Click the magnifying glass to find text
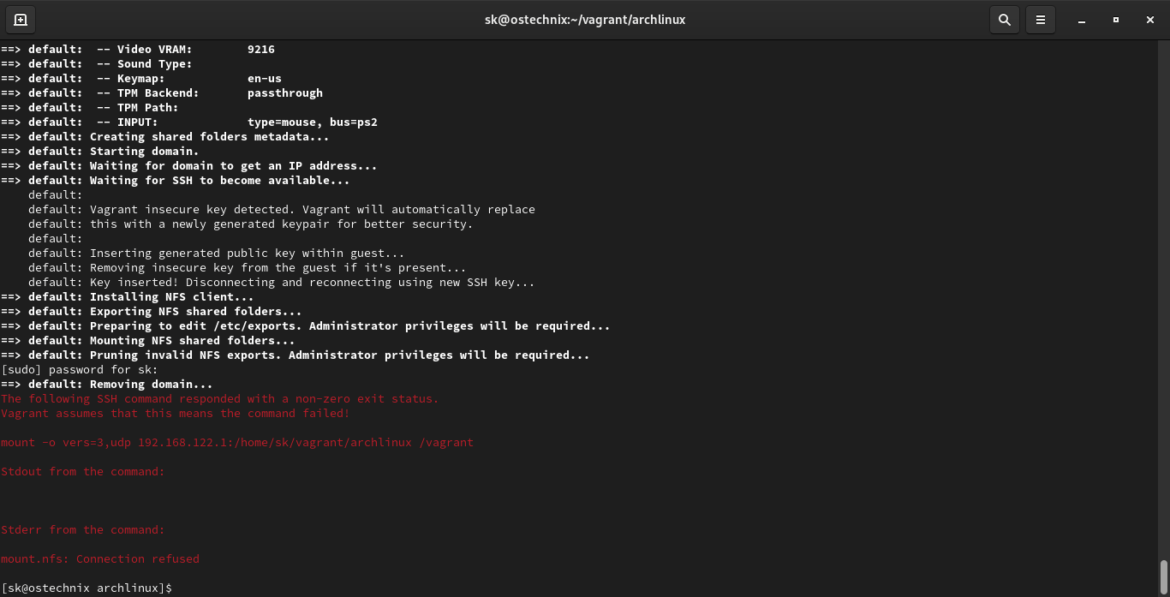1170x597 pixels. pyautogui.click(x=1004, y=19)
